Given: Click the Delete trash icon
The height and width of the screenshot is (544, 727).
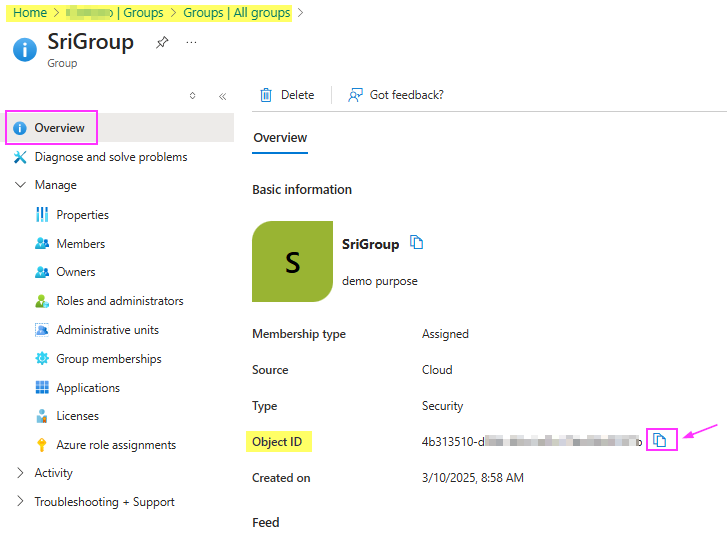Looking at the screenshot, I should [x=266, y=95].
